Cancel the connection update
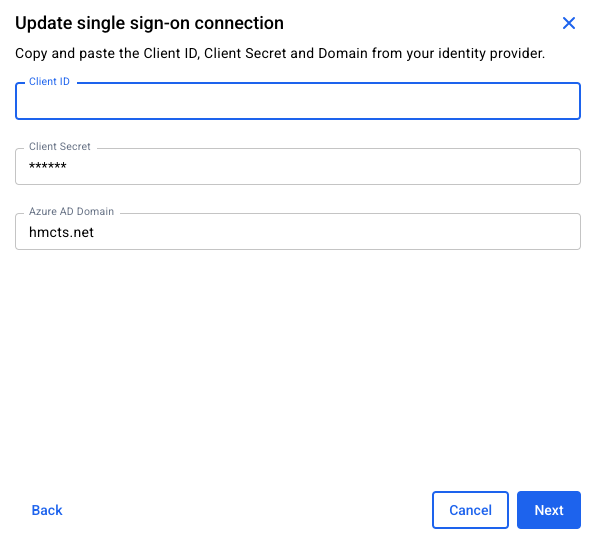 [470, 510]
